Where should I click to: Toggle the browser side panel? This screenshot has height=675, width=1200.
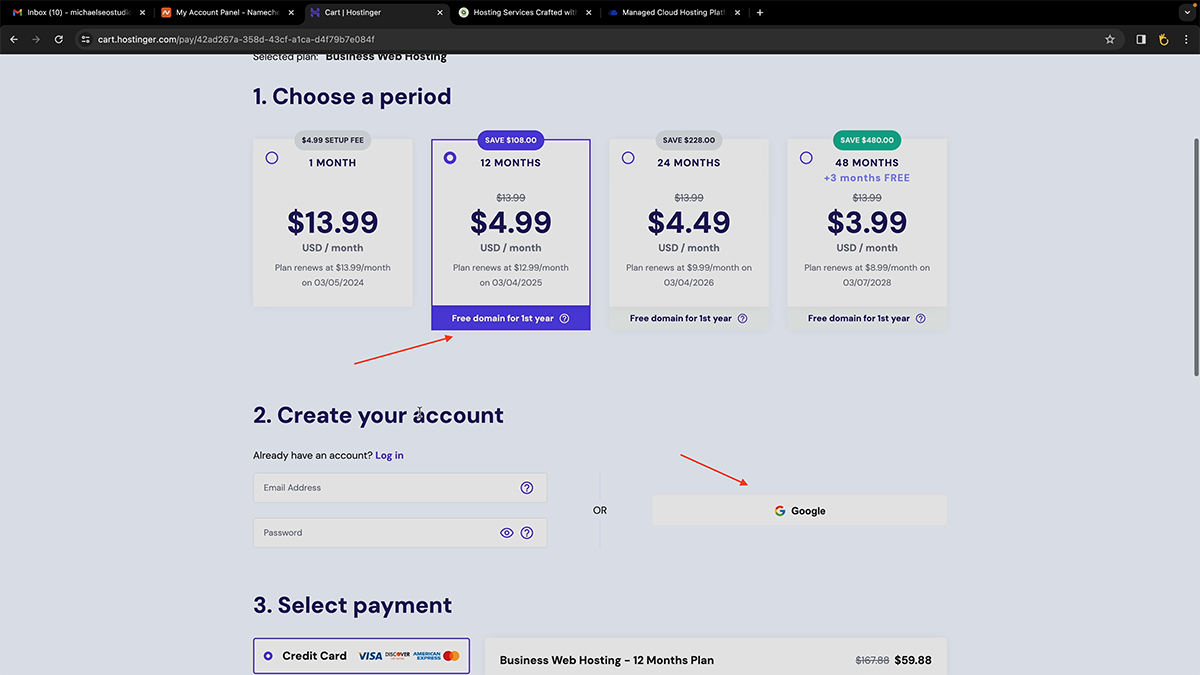pyautogui.click(x=1141, y=39)
